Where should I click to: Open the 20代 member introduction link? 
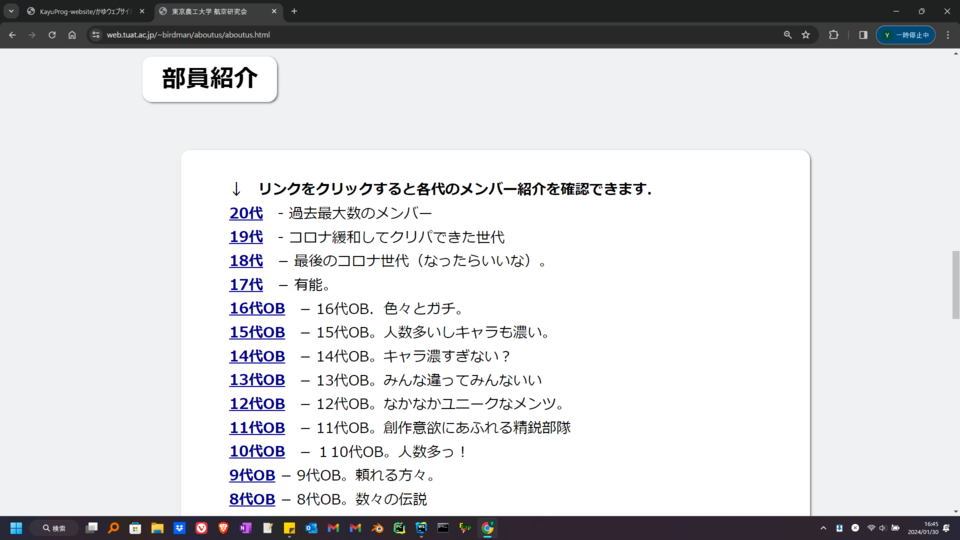pyautogui.click(x=246, y=213)
